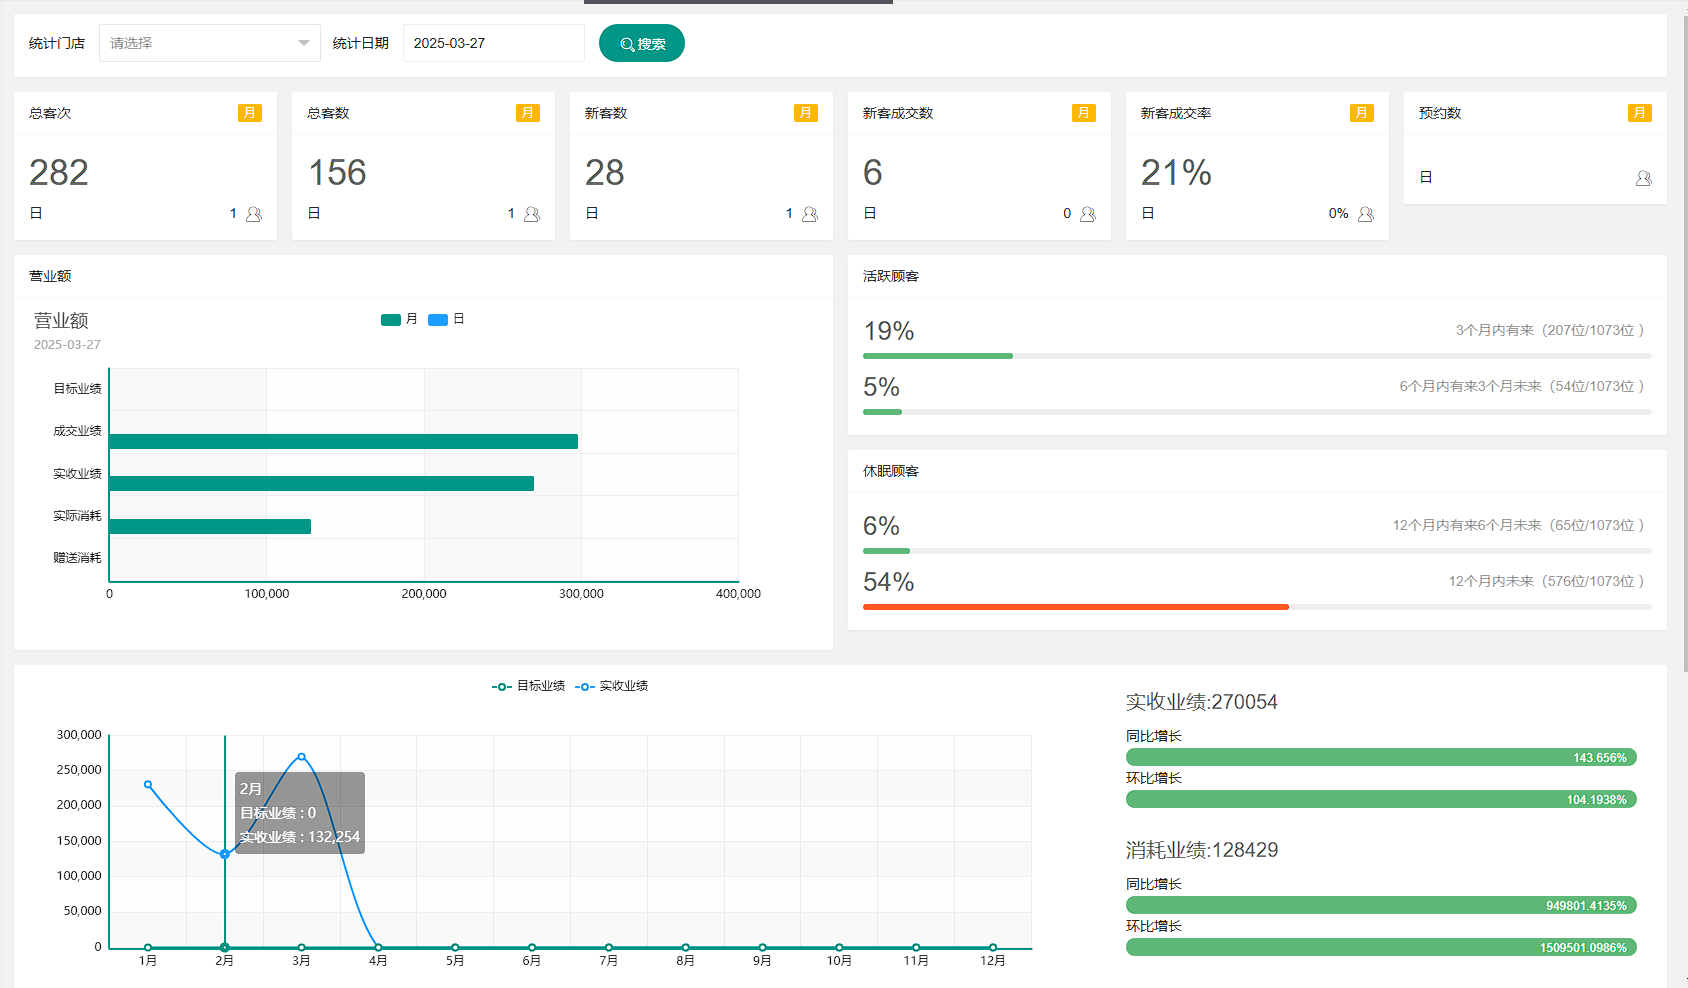Click the 3月 data point on 实收业绩 line
The width and height of the screenshot is (1688, 988).
coord(301,757)
